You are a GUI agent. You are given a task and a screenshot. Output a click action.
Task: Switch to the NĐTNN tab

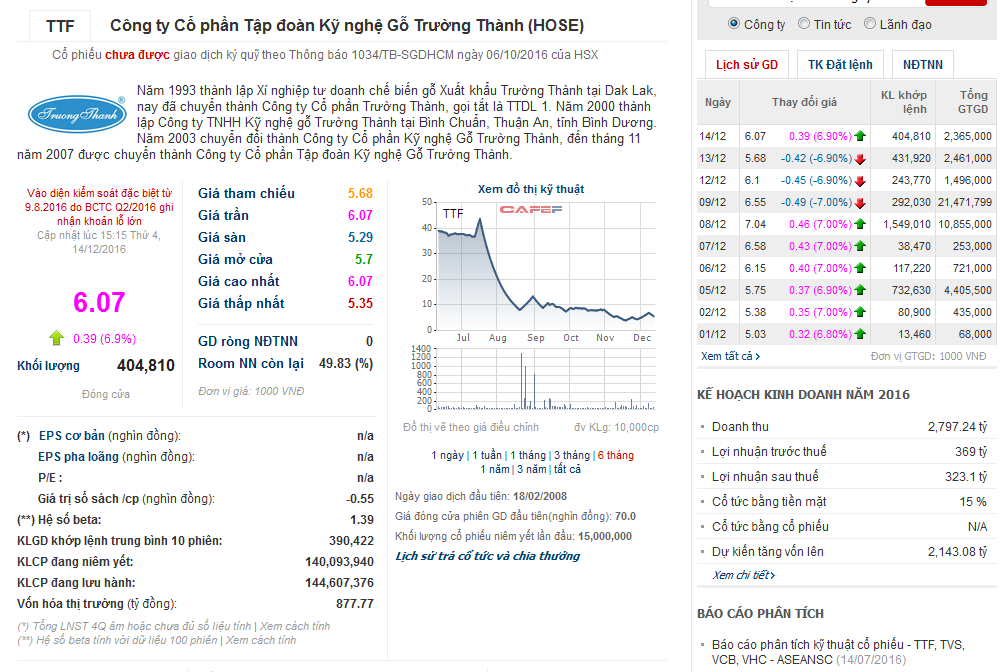[923, 65]
